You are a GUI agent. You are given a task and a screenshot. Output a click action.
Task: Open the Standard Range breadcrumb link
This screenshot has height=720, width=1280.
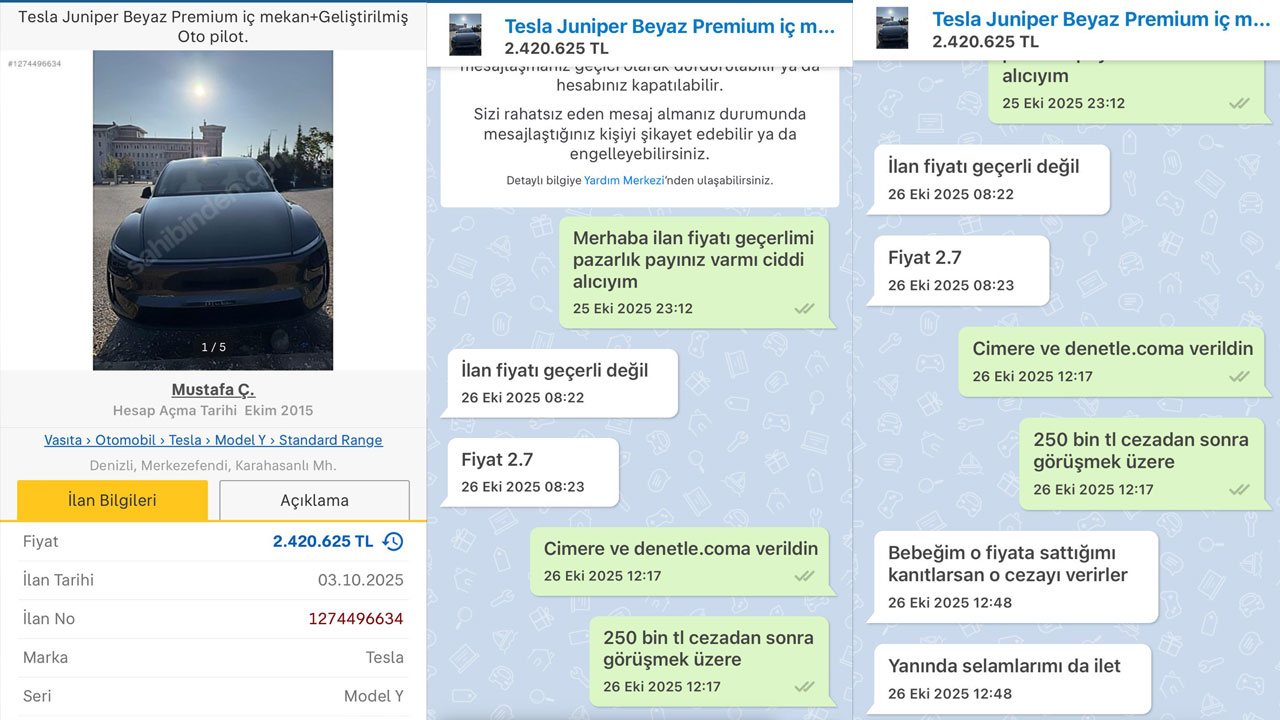[330, 440]
